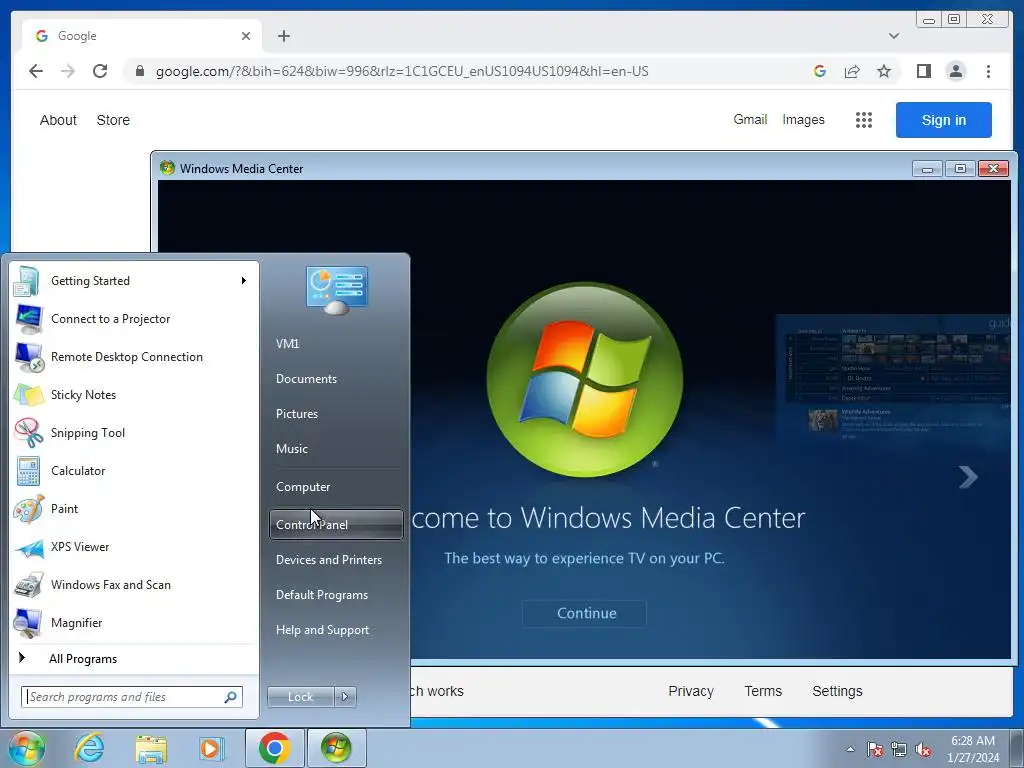Focus Search programs and files box
This screenshot has height=768, width=1024.
[131, 697]
